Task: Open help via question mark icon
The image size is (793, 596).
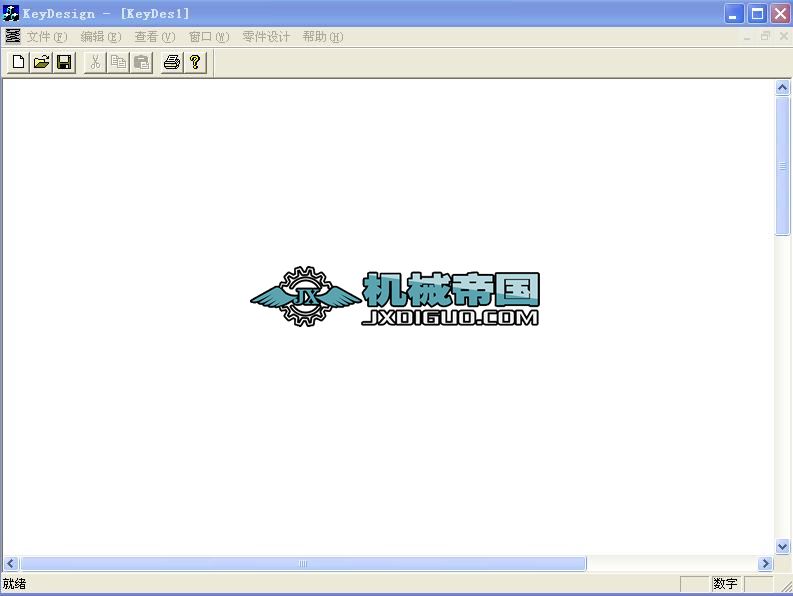Action: coord(195,62)
